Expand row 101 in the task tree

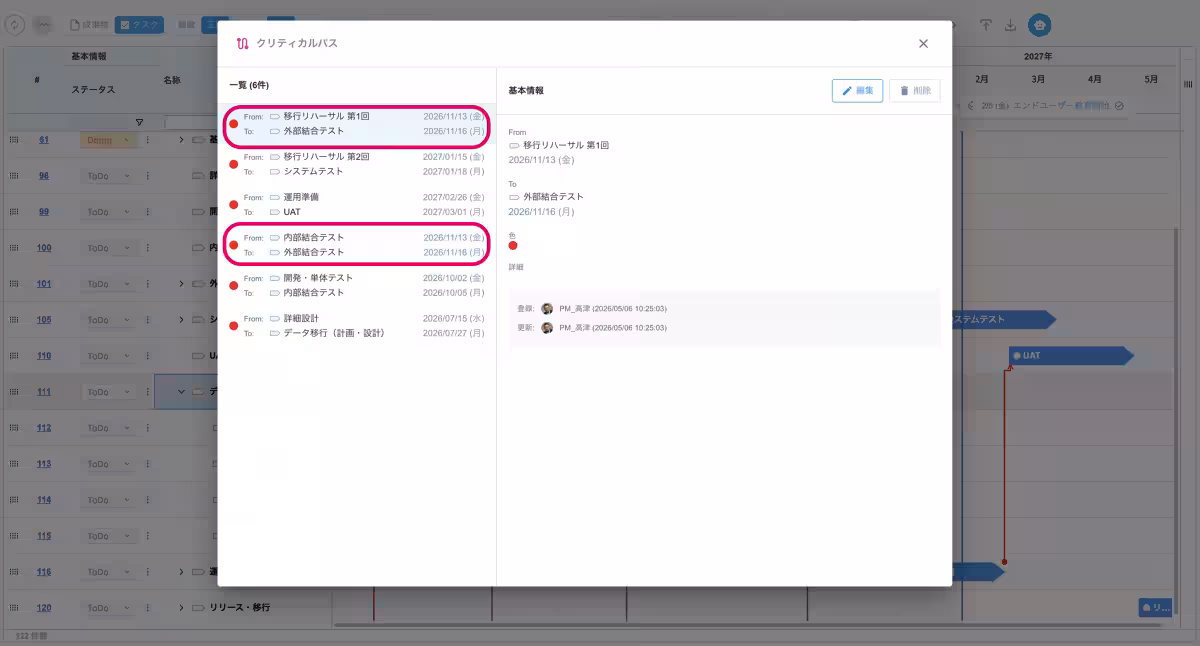[182, 284]
